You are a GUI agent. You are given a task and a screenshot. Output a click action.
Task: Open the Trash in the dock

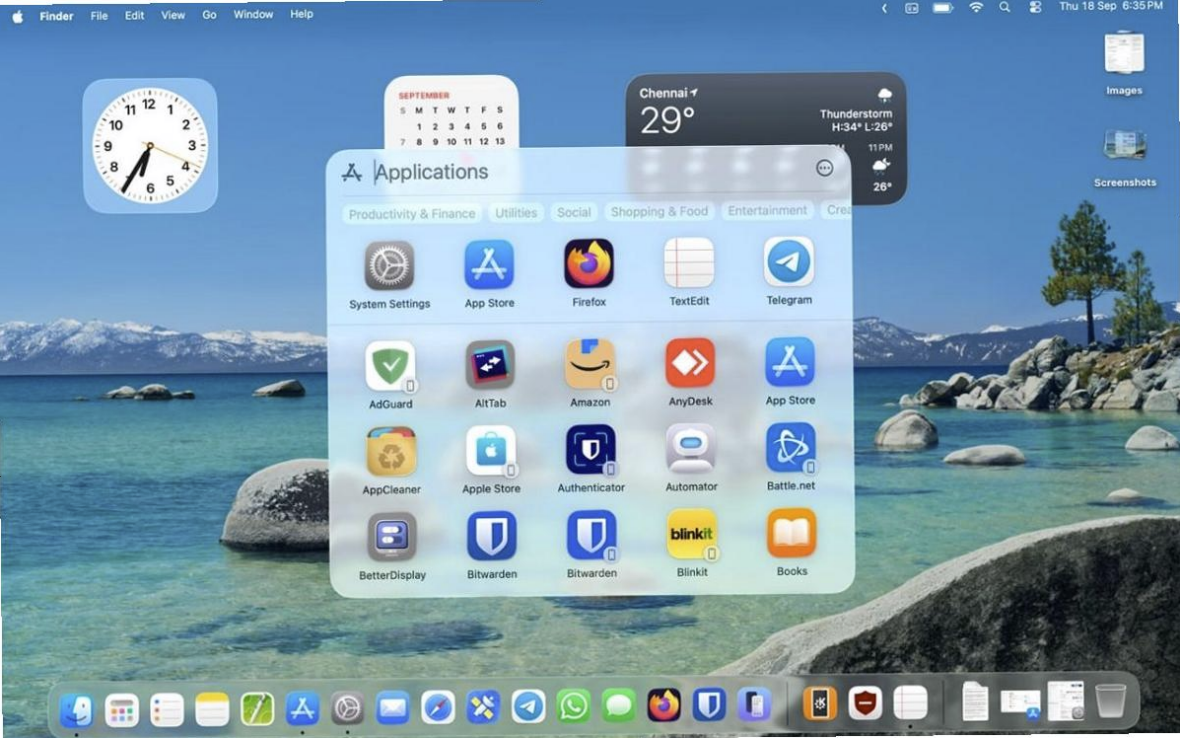(1110, 701)
